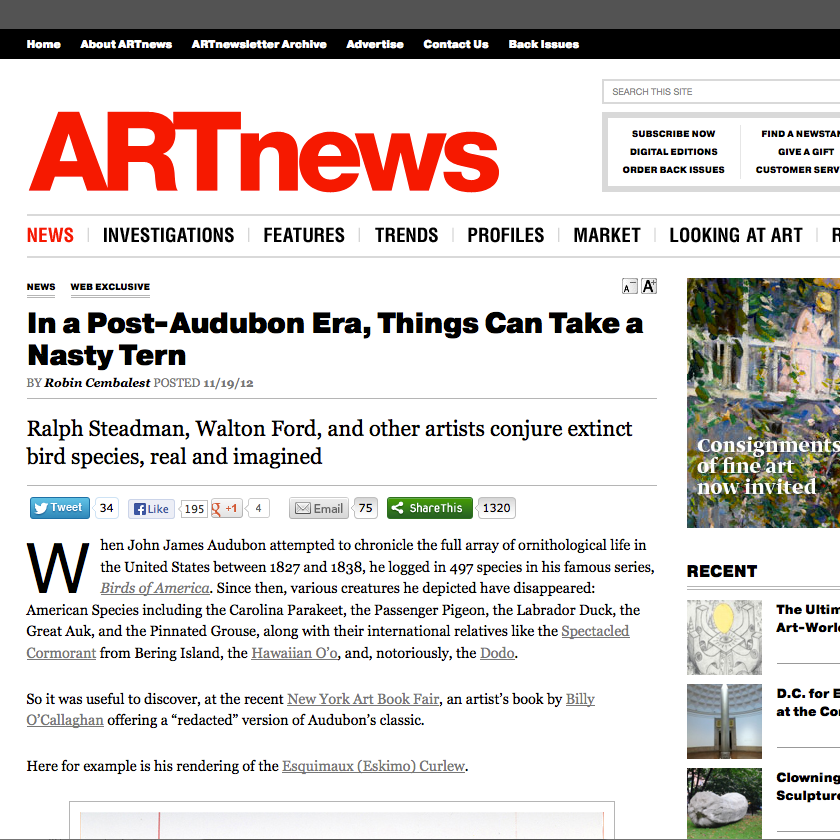Decrease article font size with small A
840x840 pixels.
coord(629,287)
